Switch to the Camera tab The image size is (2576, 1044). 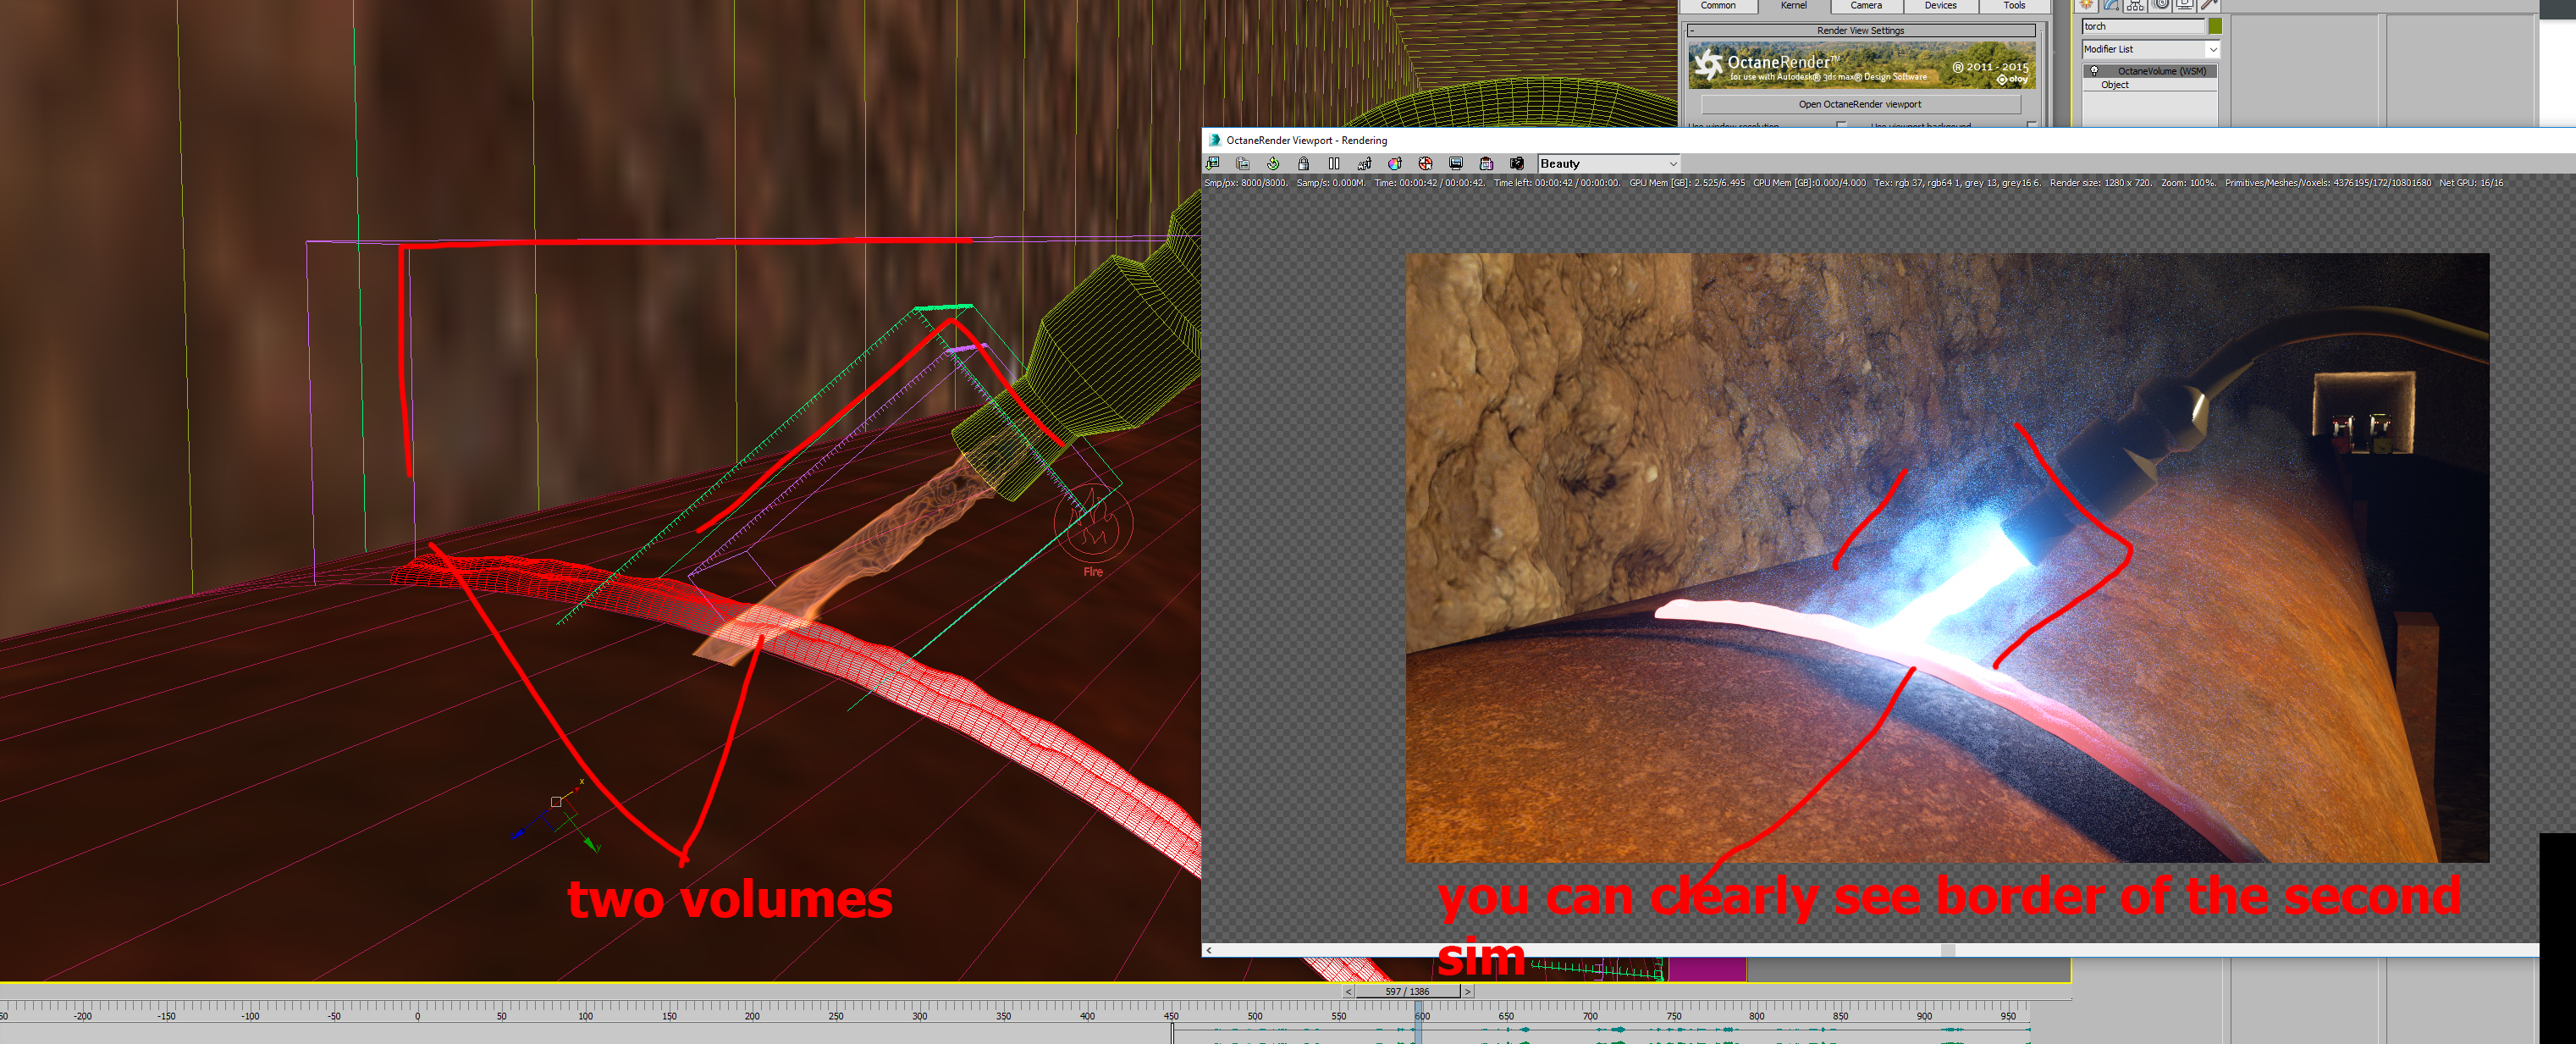(x=1866, y=6)
